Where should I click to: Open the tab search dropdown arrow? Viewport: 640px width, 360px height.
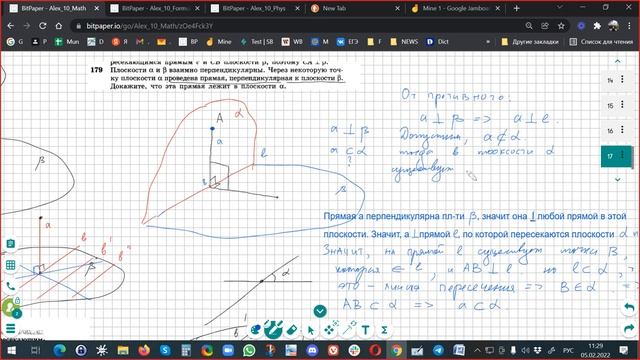pos(560,8)
